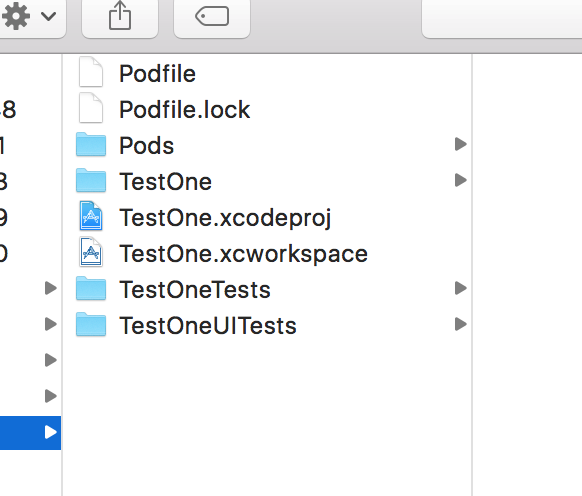Select the TestOne.xcworkspace workspace icon

pyautogui.click(x=91, y=252)
